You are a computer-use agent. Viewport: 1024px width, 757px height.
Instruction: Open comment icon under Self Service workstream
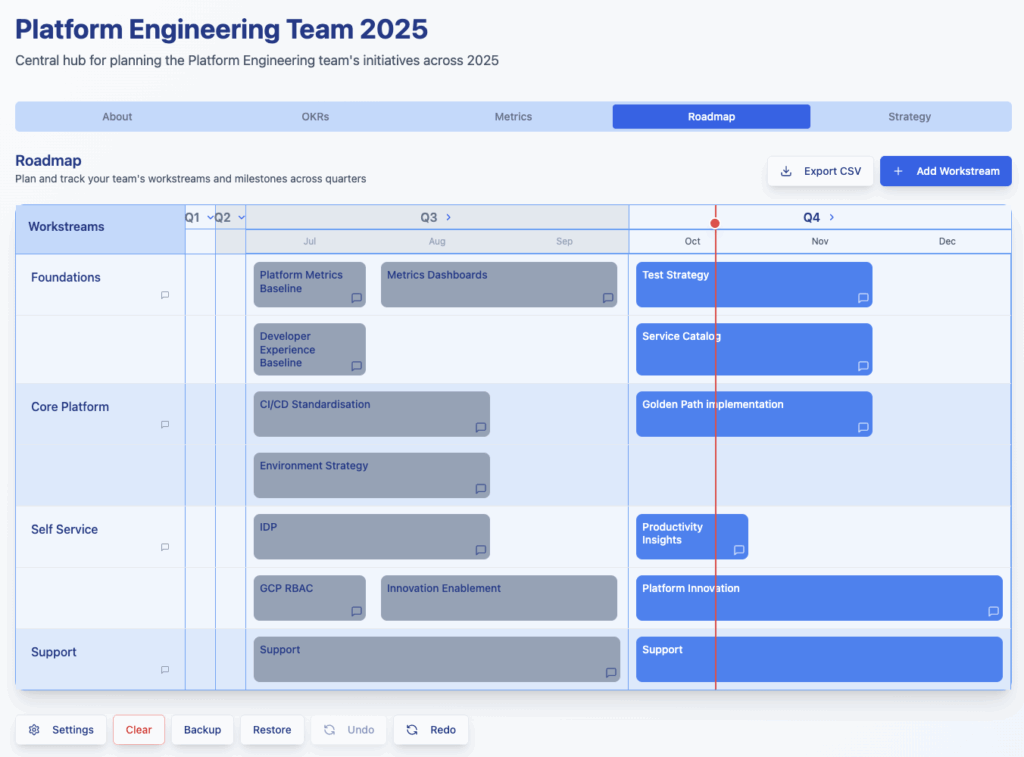(x=165, y=547)
